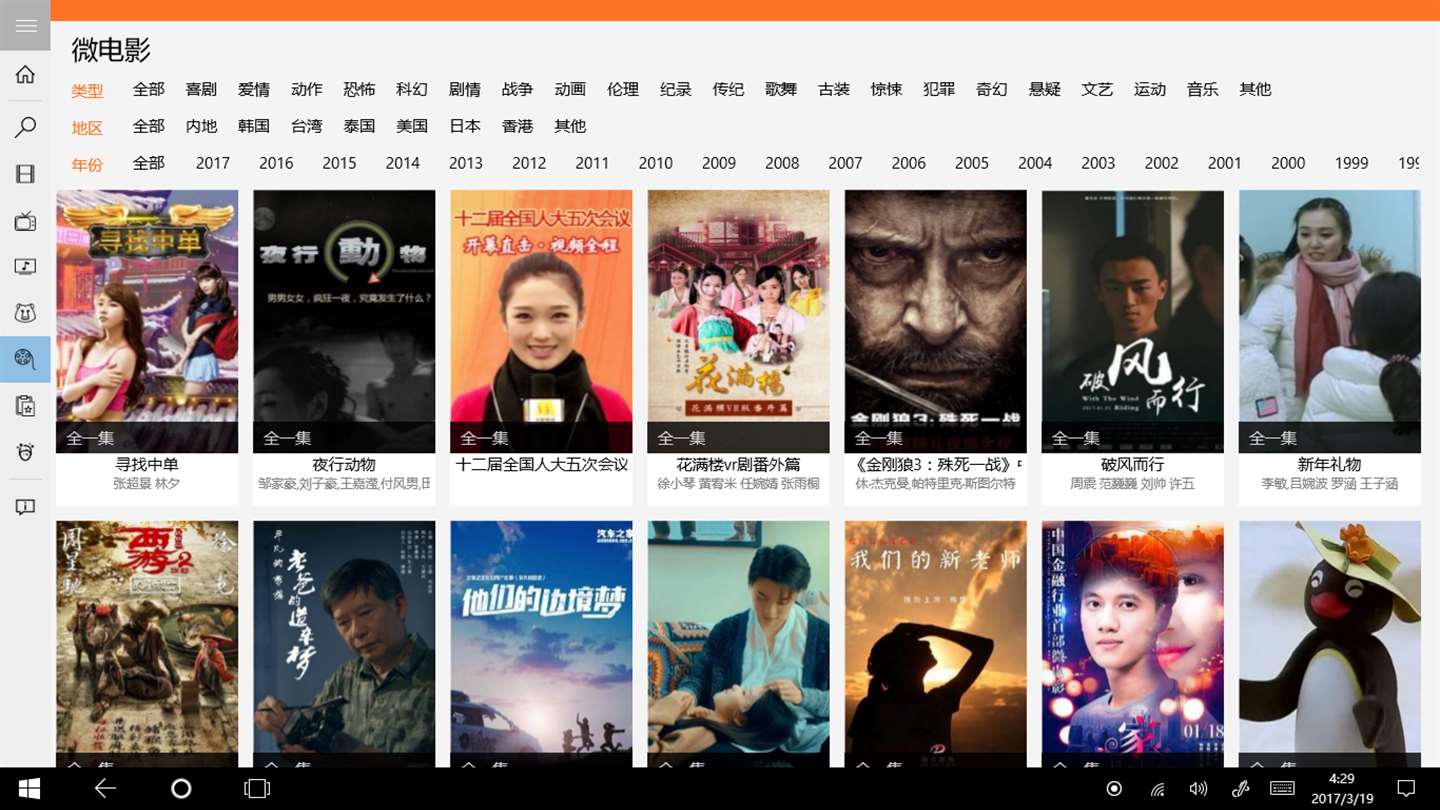Open the favorites clipboard star icon
This screenshot has width=1440, height=810.
[25, 405]
